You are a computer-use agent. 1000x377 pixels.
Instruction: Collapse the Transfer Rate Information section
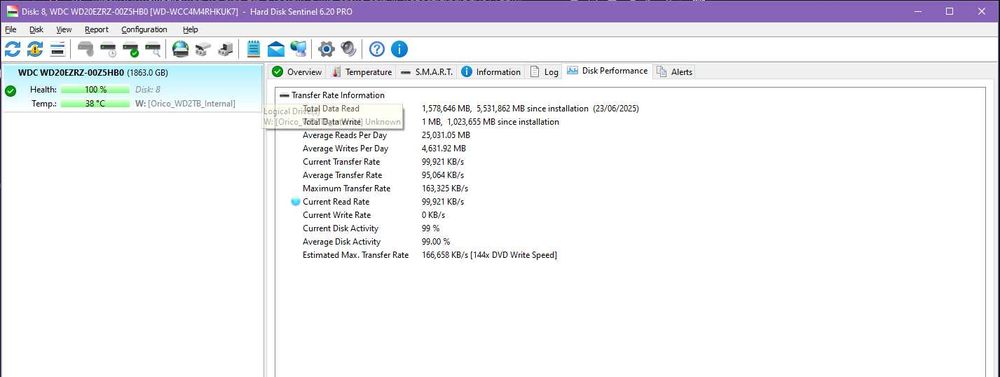coord(284,95)
